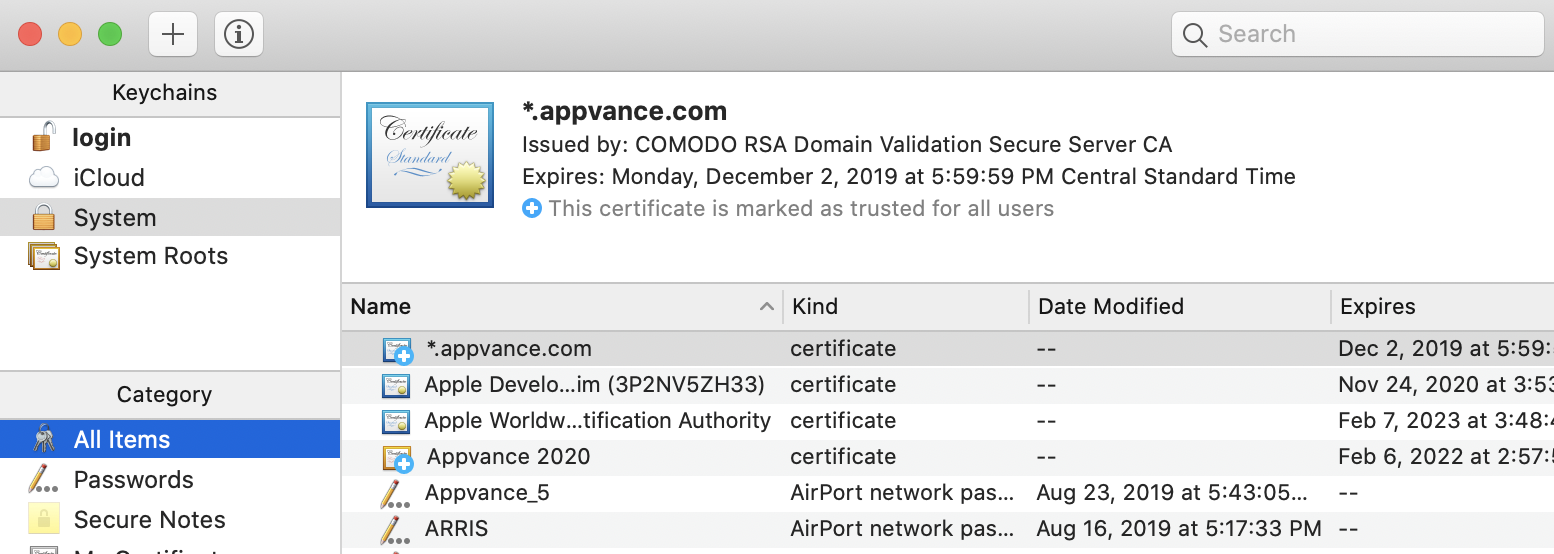Click the System locked padlock icon
This screenshot has height=554, width=1554.
pos(43,217)
